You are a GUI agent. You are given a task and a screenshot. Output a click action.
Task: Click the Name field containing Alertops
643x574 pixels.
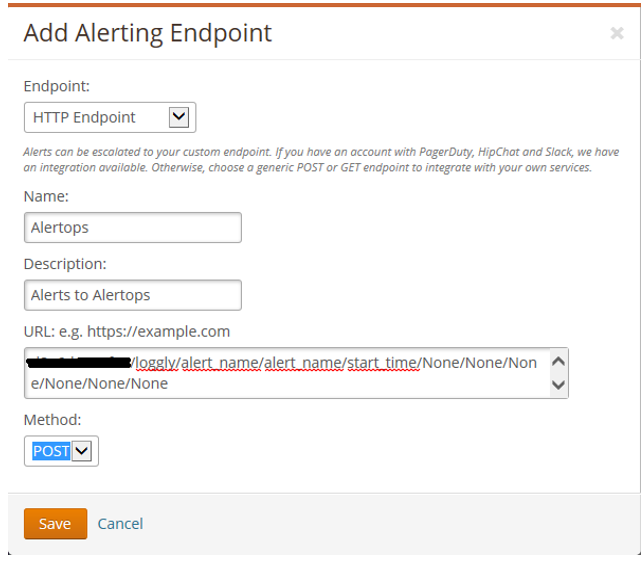(x=132, y=228)
